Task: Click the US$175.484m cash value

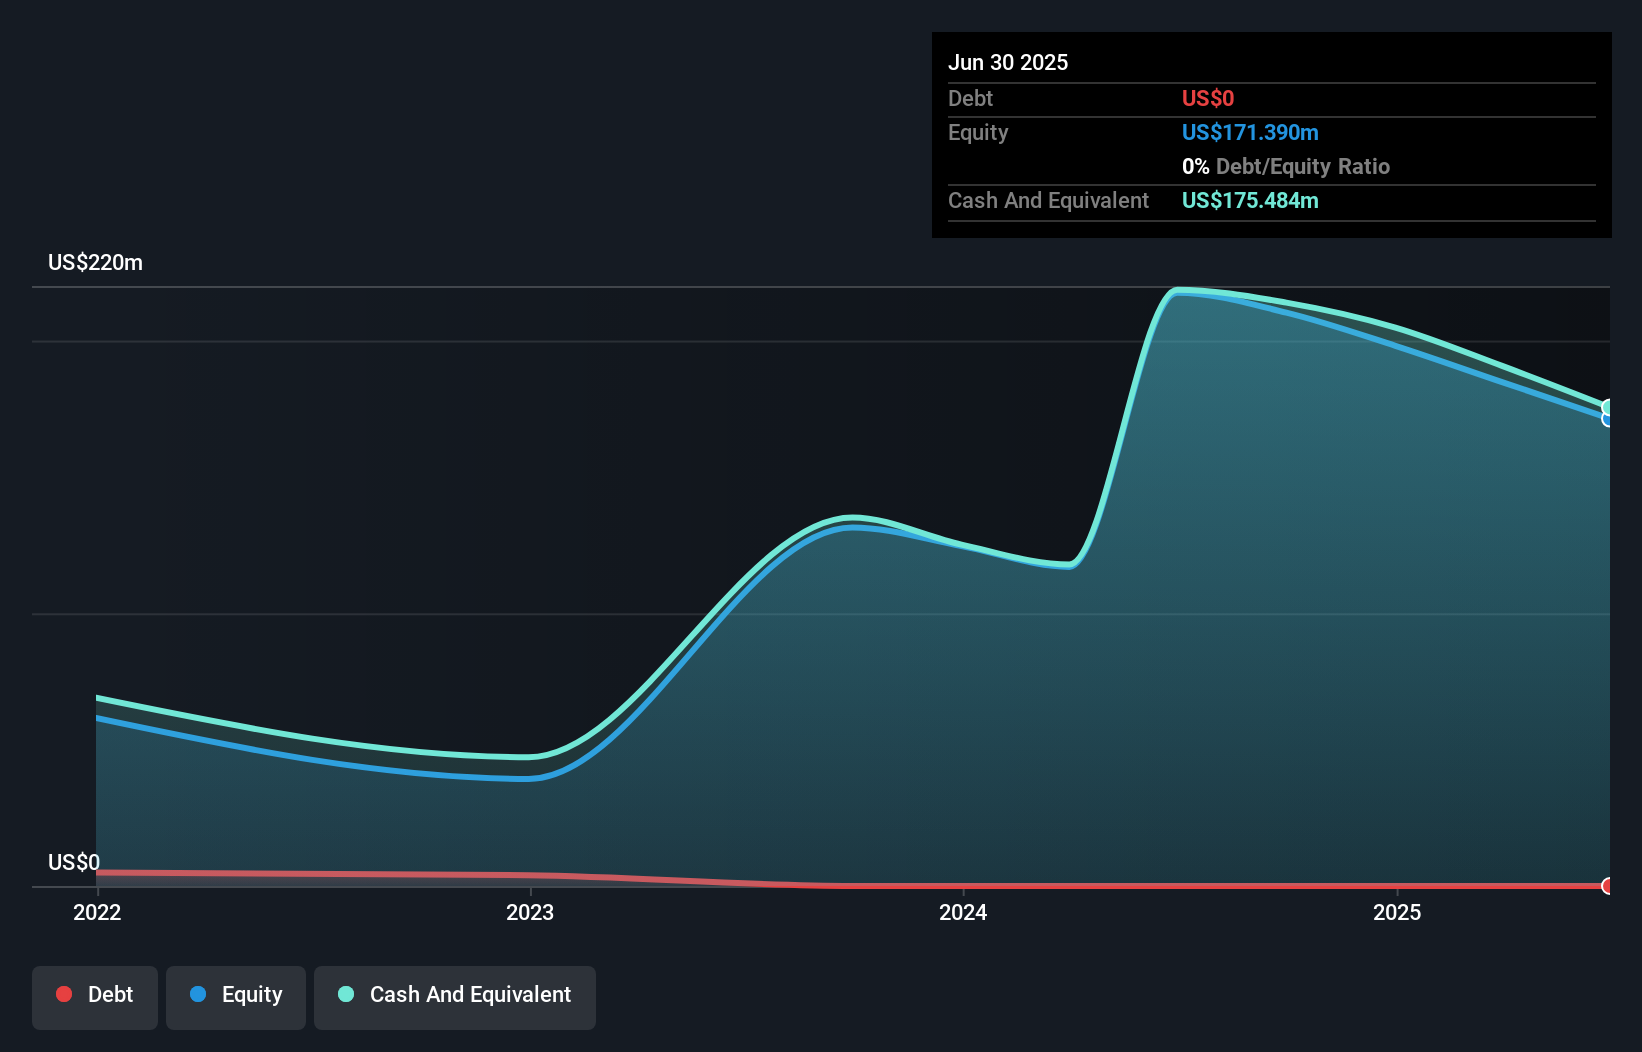Action: tap(1250, 200)
